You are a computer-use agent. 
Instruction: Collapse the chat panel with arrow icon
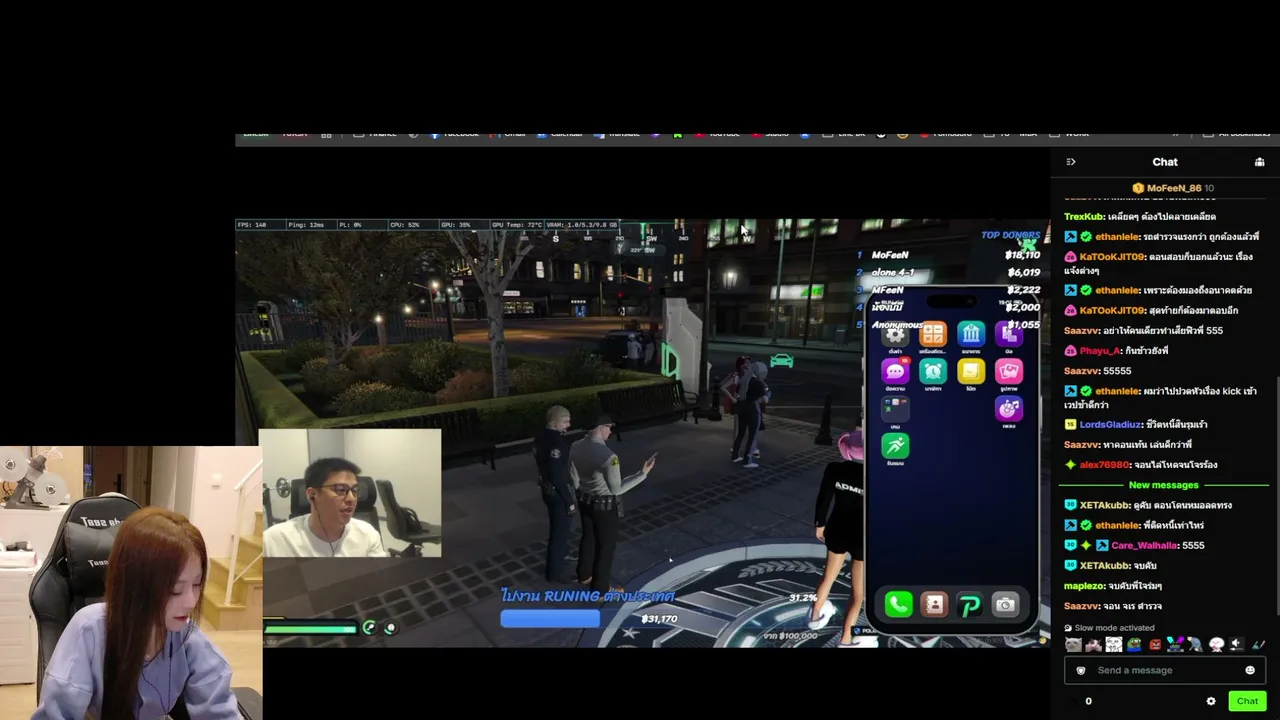pyautogui.click(x=1071, y=162)
